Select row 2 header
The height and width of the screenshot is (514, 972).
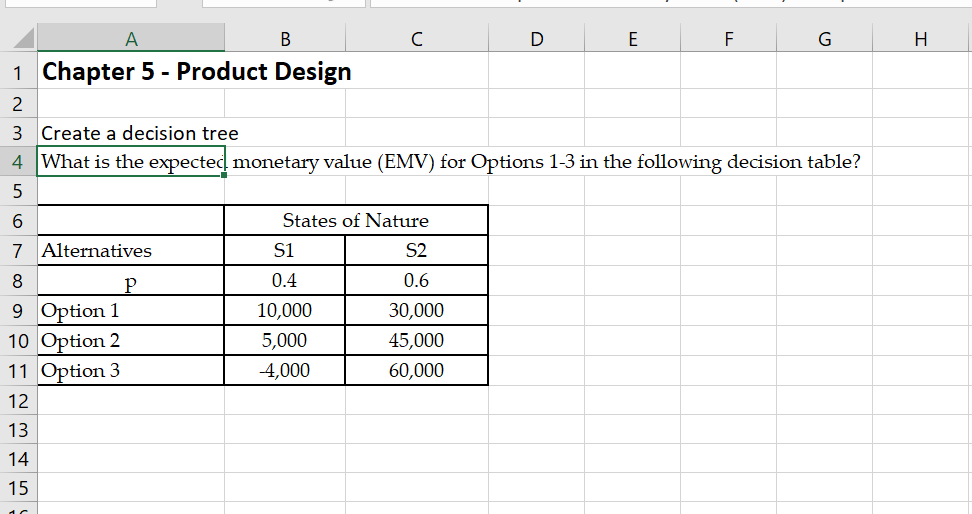click(18, 103)
